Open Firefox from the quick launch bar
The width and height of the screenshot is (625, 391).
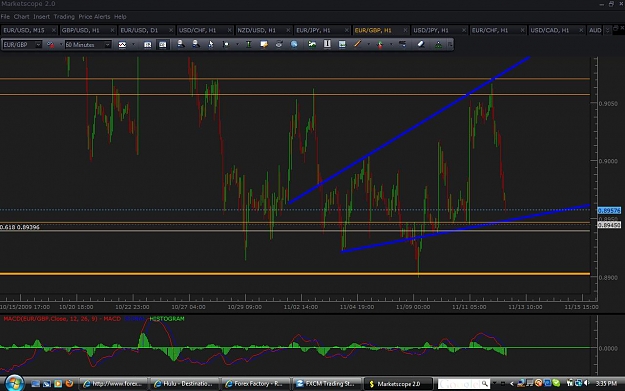tap(69, 383)
